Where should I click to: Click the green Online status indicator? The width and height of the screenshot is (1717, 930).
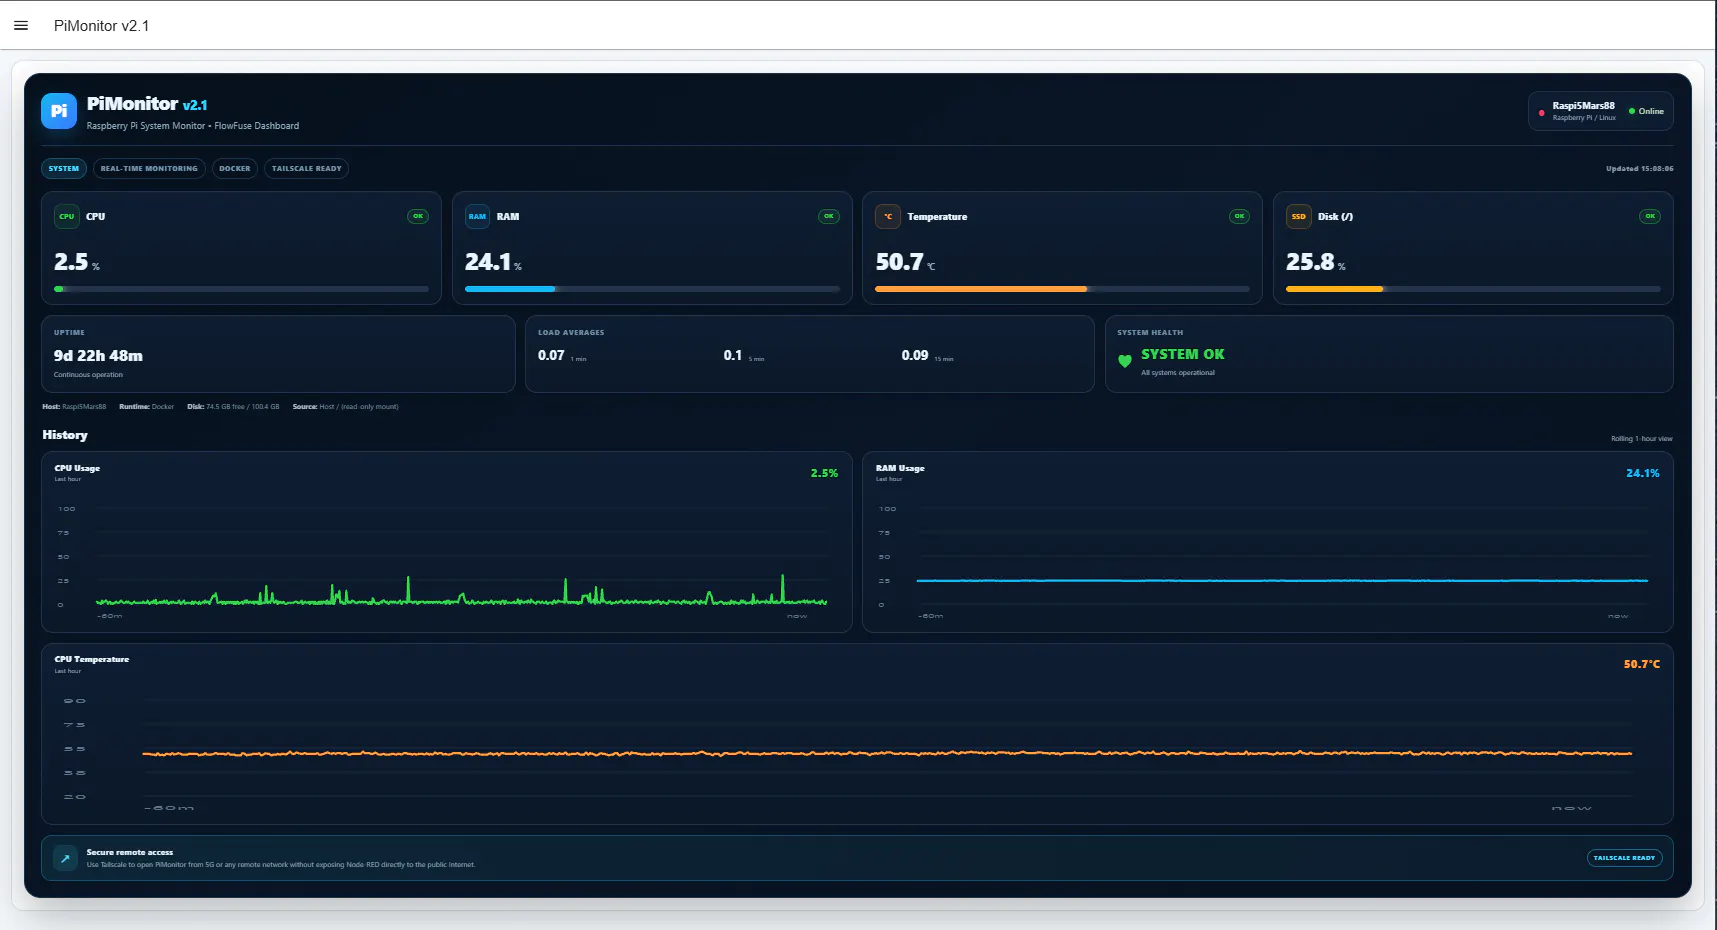pos(1646,111)
